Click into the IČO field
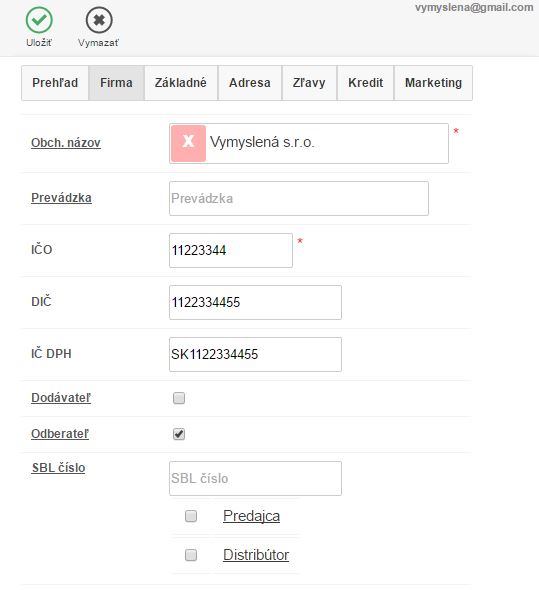The height and width of the screenshot is (590, 539). [231, 250]
